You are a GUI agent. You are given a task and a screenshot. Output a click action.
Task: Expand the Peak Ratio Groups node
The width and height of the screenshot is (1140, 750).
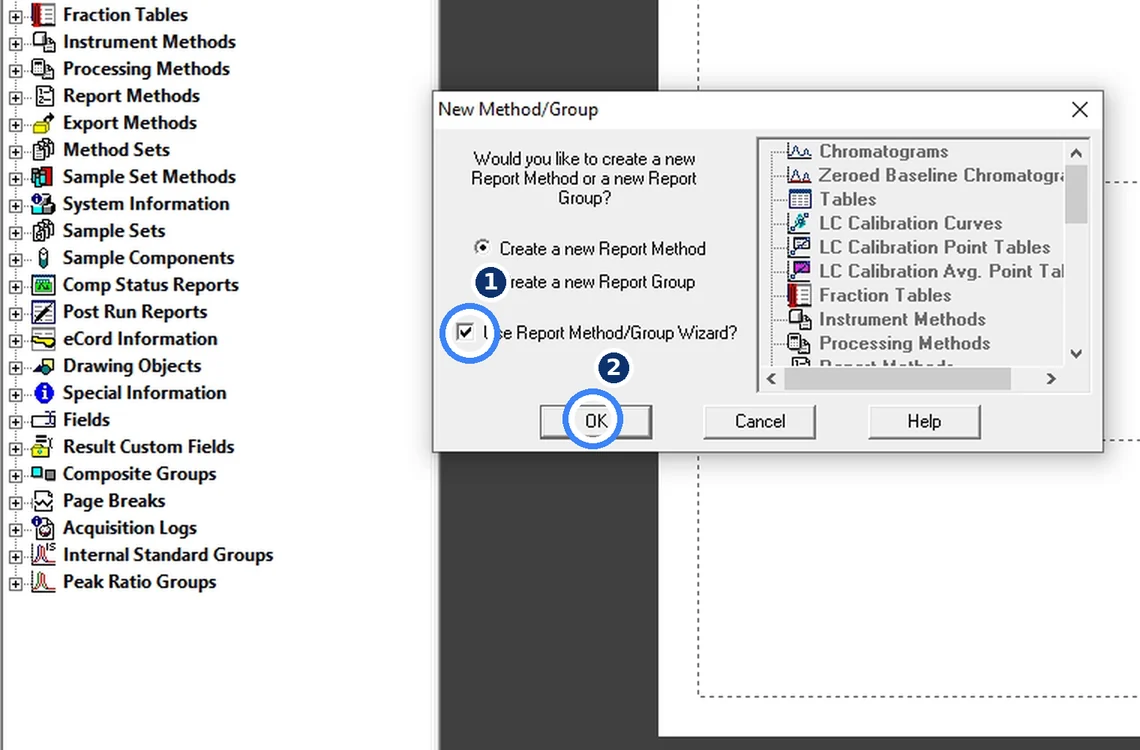[15, 584]
